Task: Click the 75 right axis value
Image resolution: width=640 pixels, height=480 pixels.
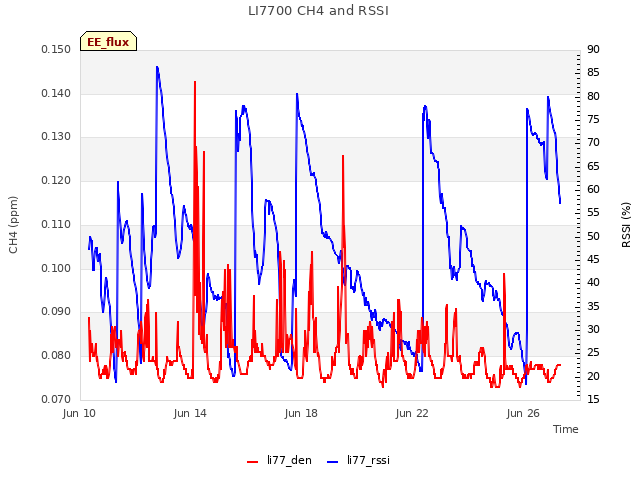Action: [593, 120]
